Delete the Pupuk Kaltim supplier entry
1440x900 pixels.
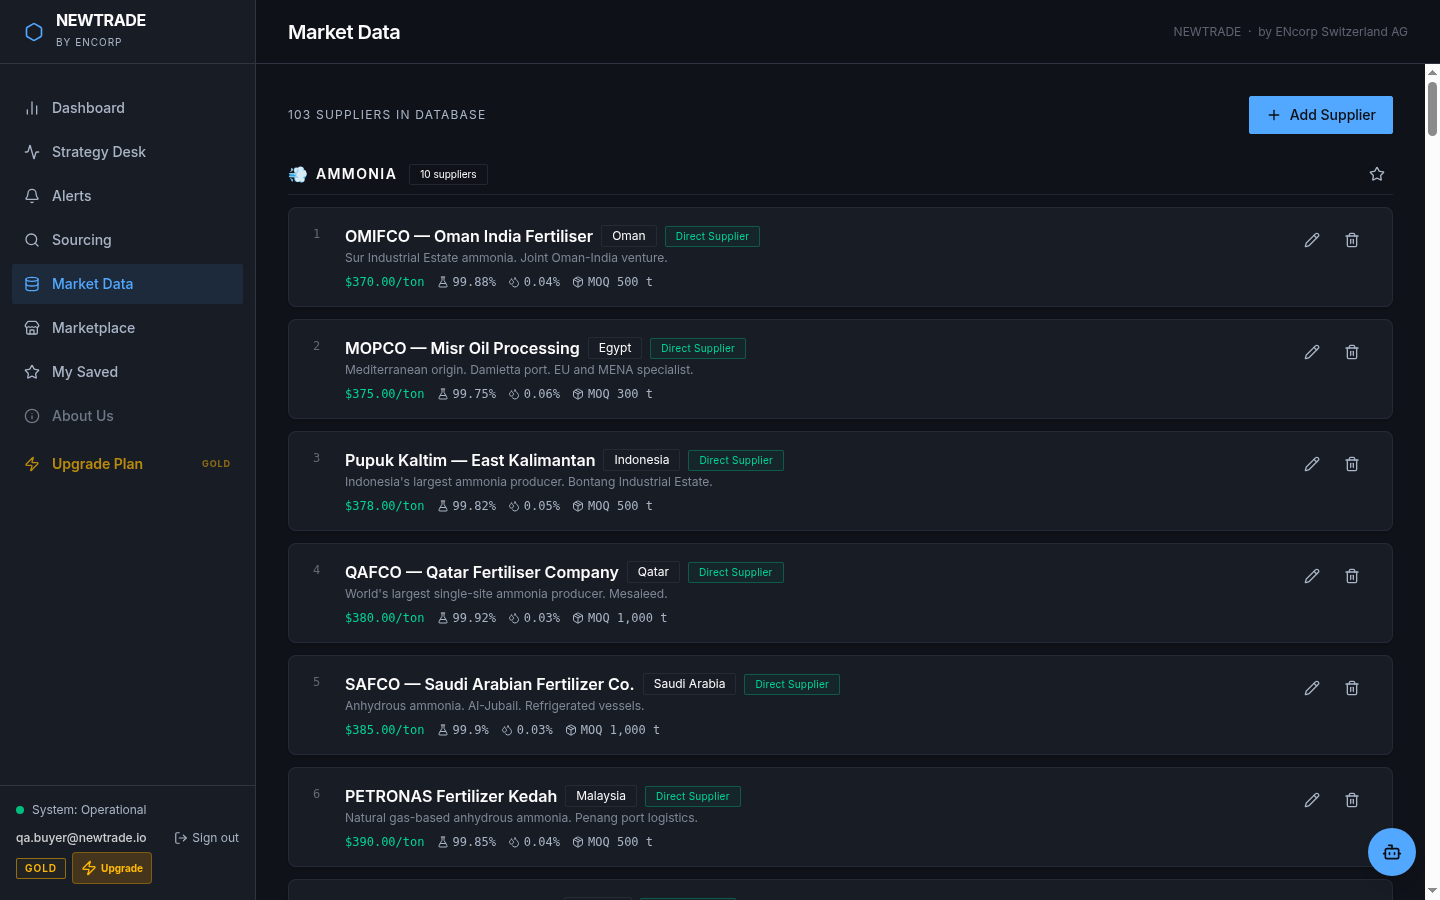(x=1352, y=464)
